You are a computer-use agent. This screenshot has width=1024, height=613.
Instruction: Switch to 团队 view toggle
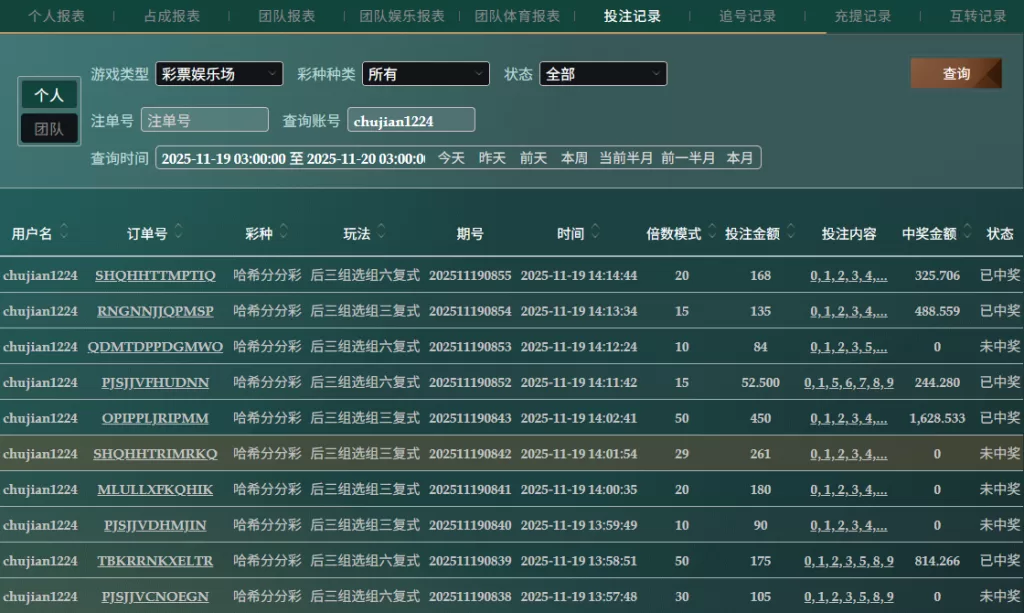[x=49, y=129]
